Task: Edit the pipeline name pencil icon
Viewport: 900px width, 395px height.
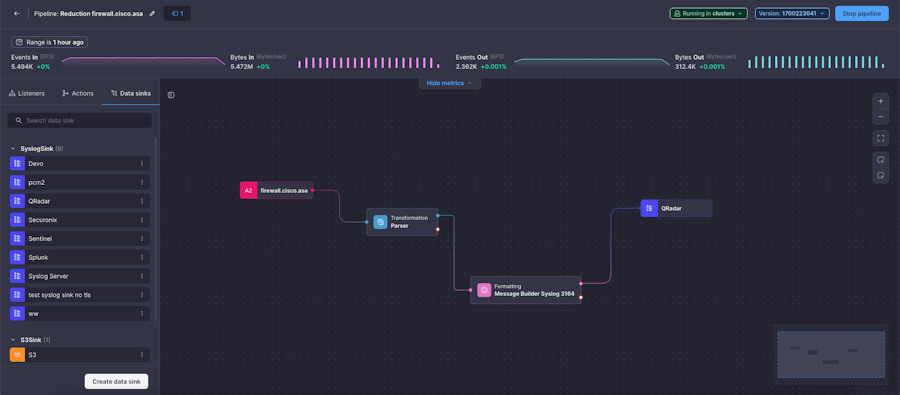Action: coord(152,13)
